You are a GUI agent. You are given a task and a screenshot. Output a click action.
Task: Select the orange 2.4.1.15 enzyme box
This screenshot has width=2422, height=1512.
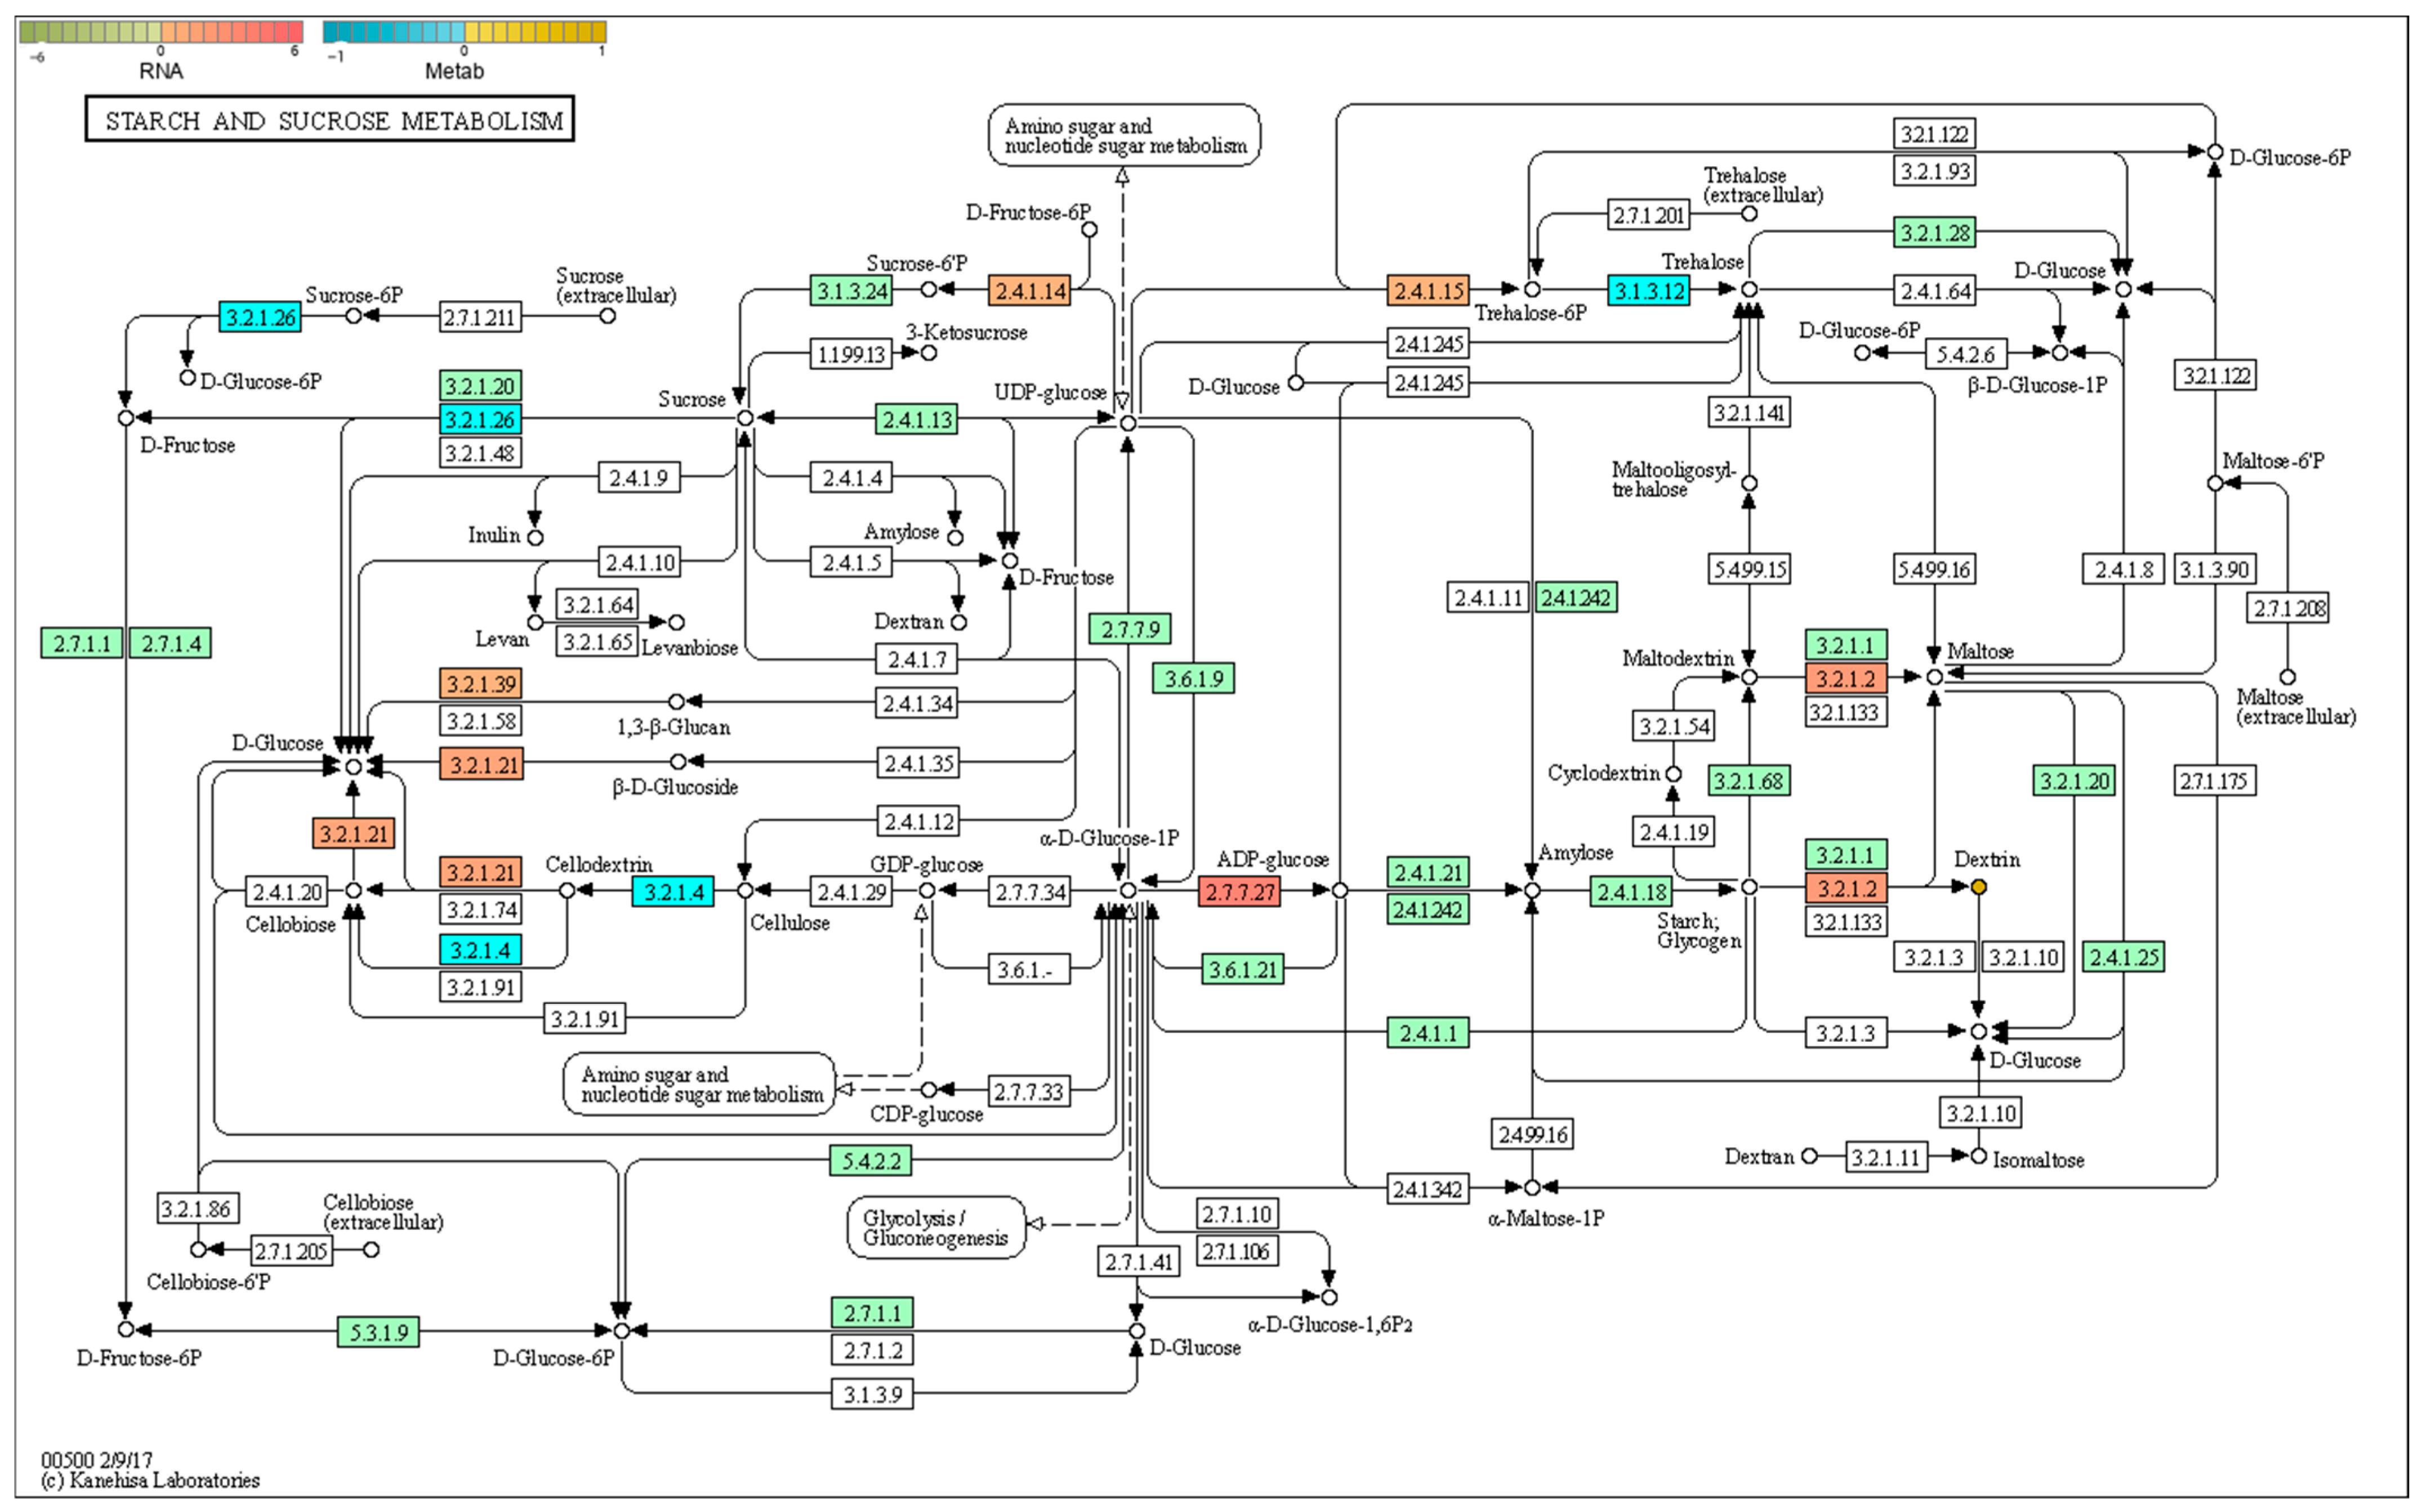(1427, 291)
